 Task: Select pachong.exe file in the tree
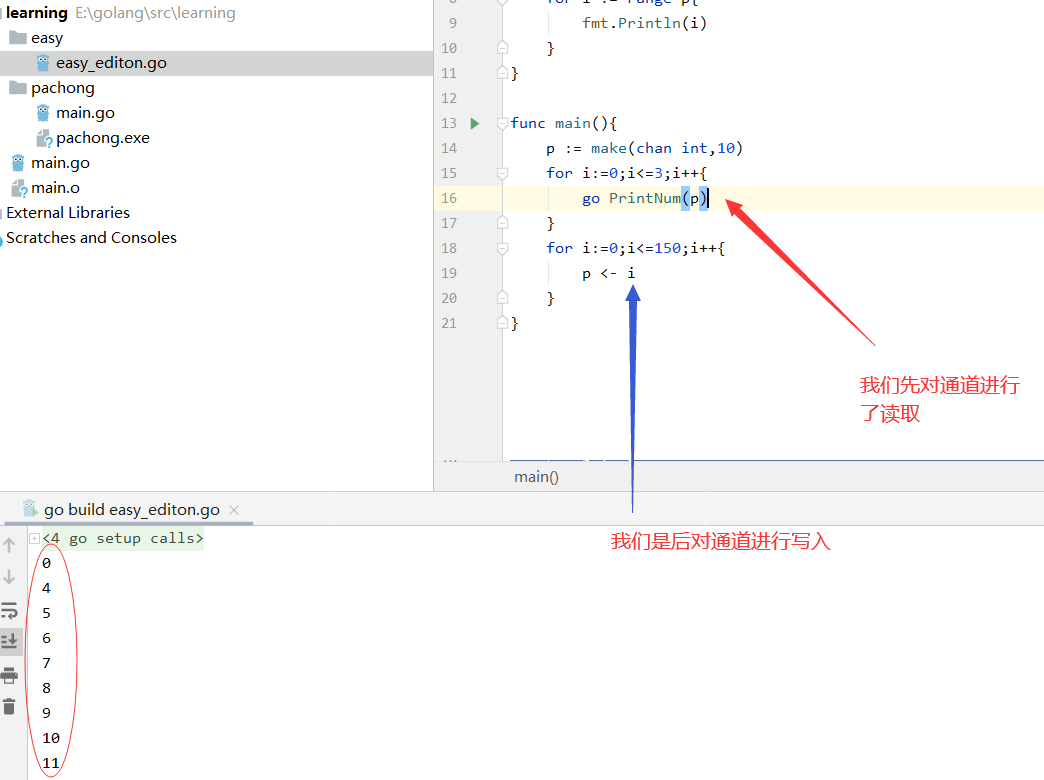pyautogui.click(x=102, y=138)
